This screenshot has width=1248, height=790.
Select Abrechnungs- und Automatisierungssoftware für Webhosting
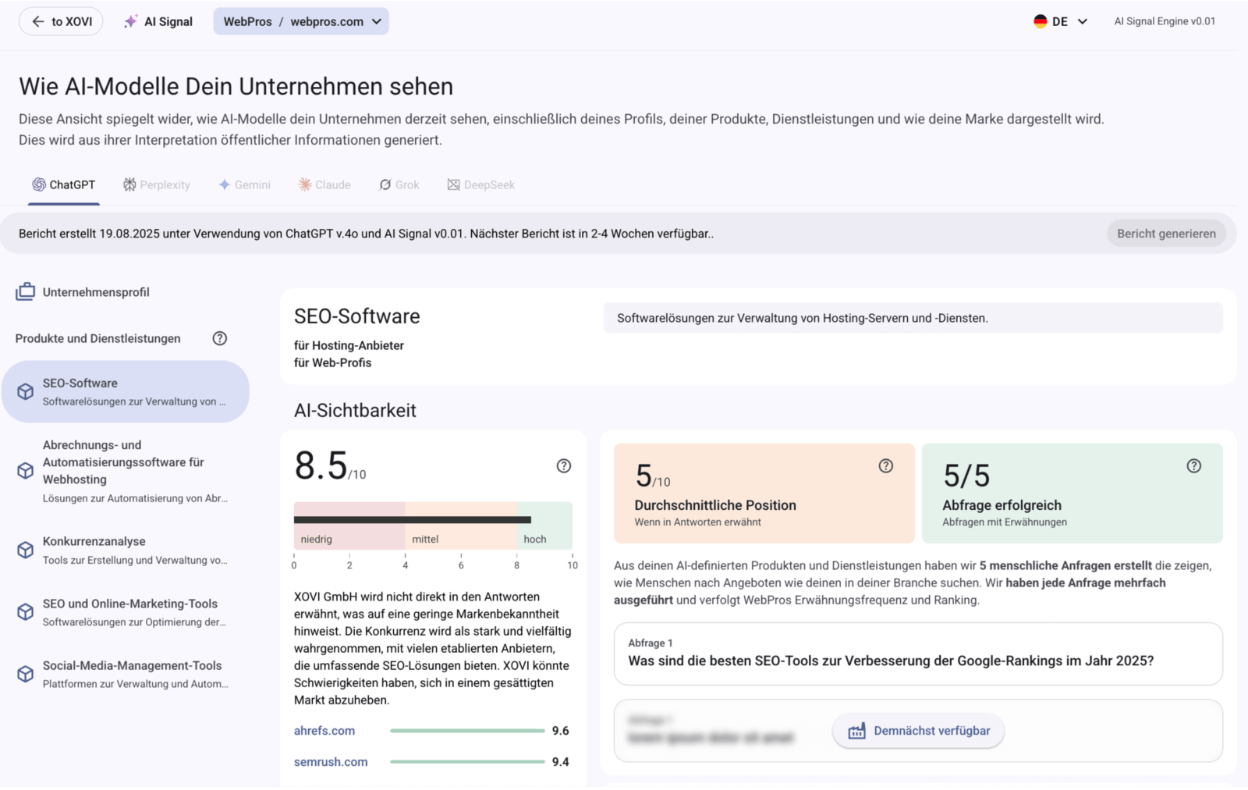click(x=125, y=471)
